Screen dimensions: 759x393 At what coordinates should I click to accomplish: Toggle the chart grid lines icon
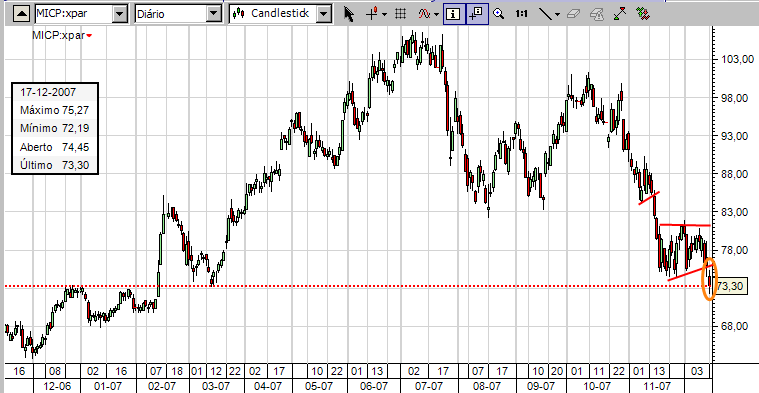pos(400,14)
